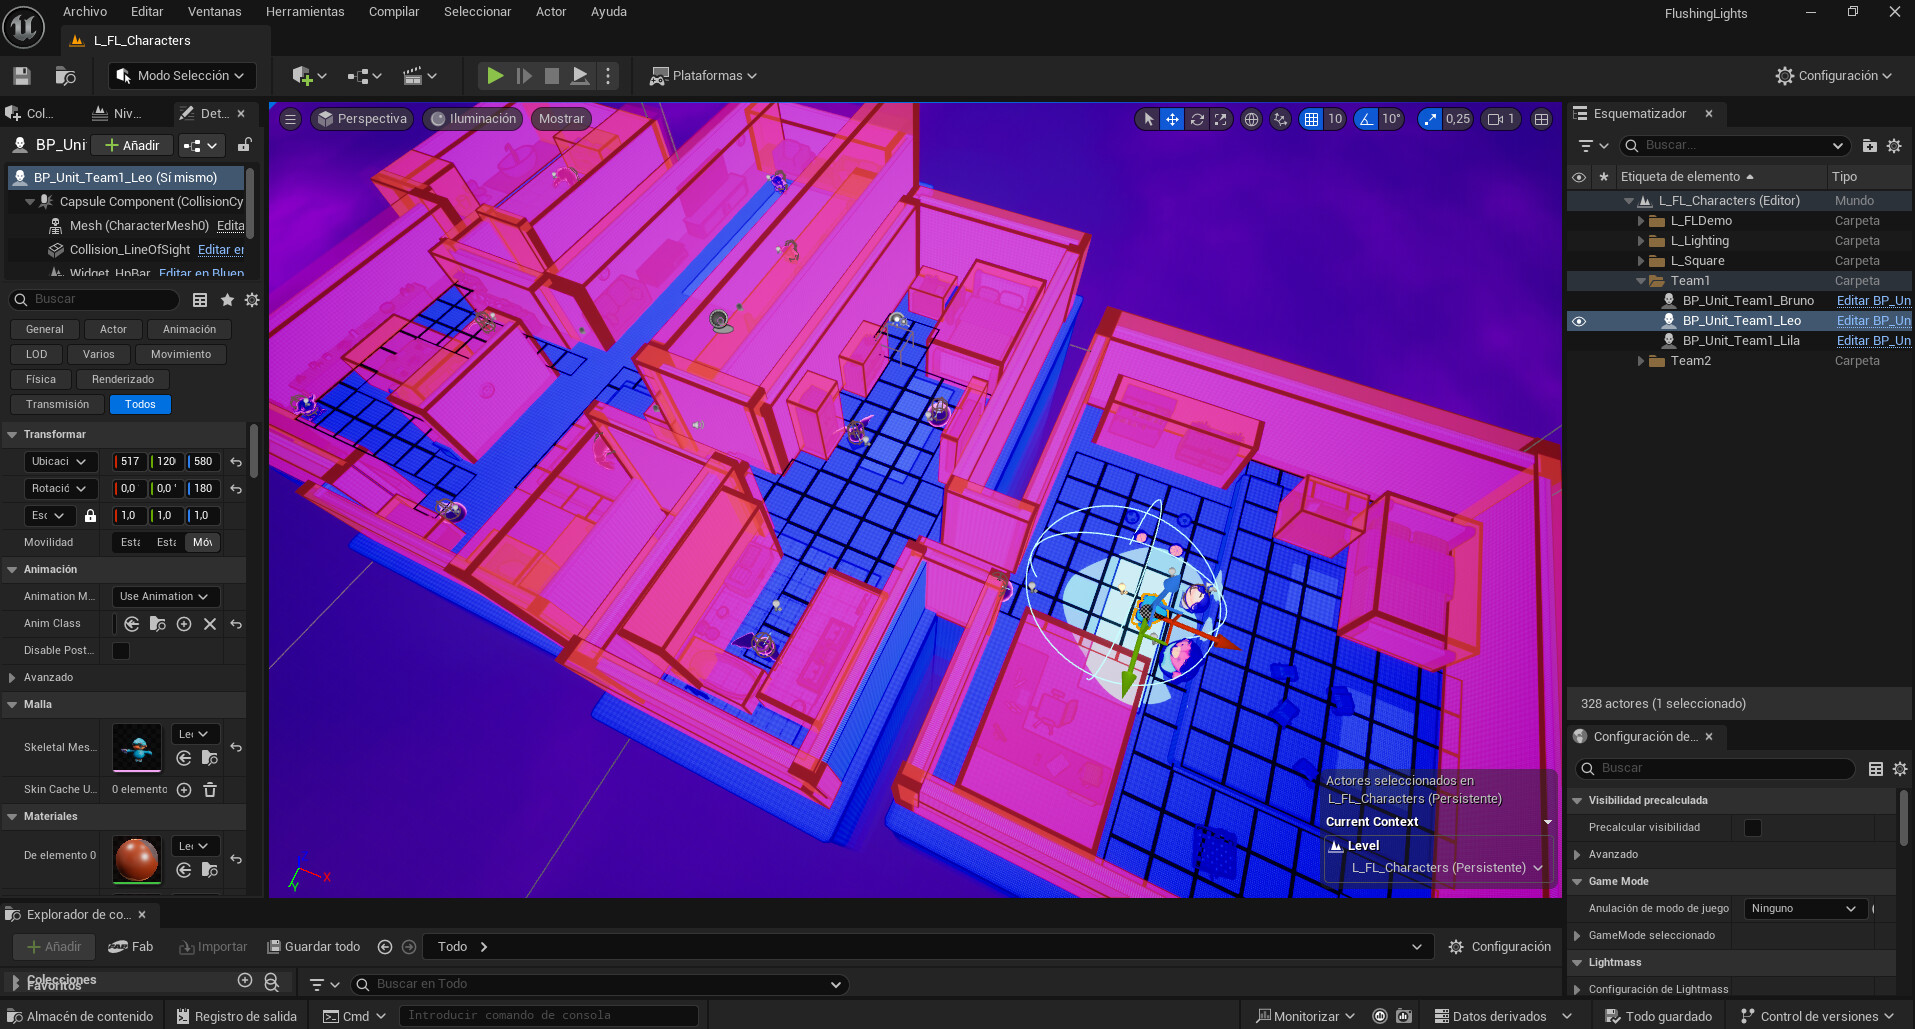Open Anulación de modo de juego dropdown

[x=1804, y=909]
